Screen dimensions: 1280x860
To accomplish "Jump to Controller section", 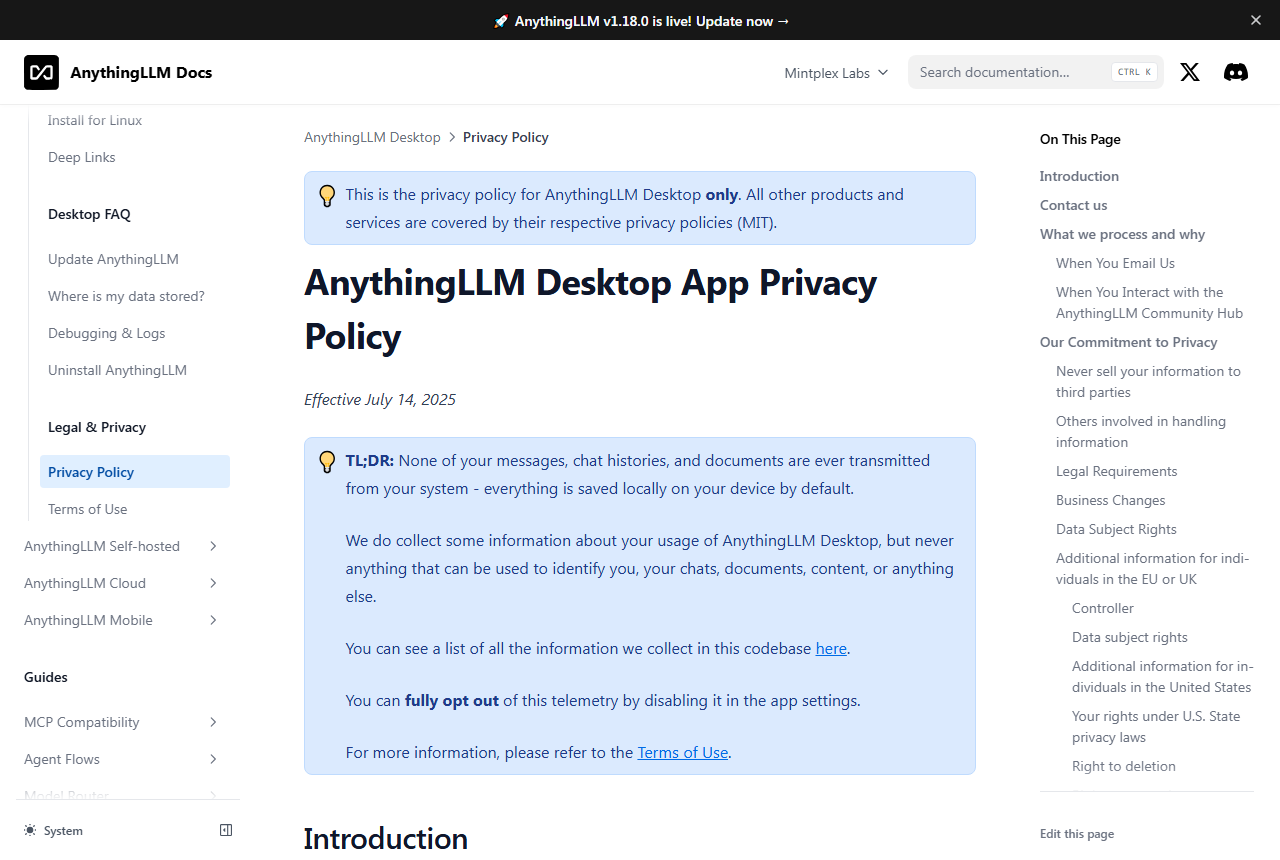I will pos(1103,608).
